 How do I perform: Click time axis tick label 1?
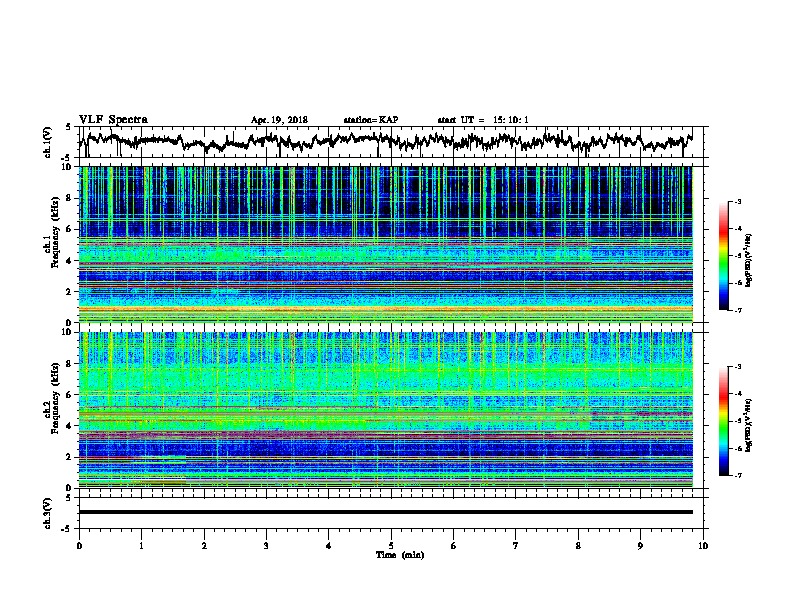pyautogui.click(x=141, y=546)
